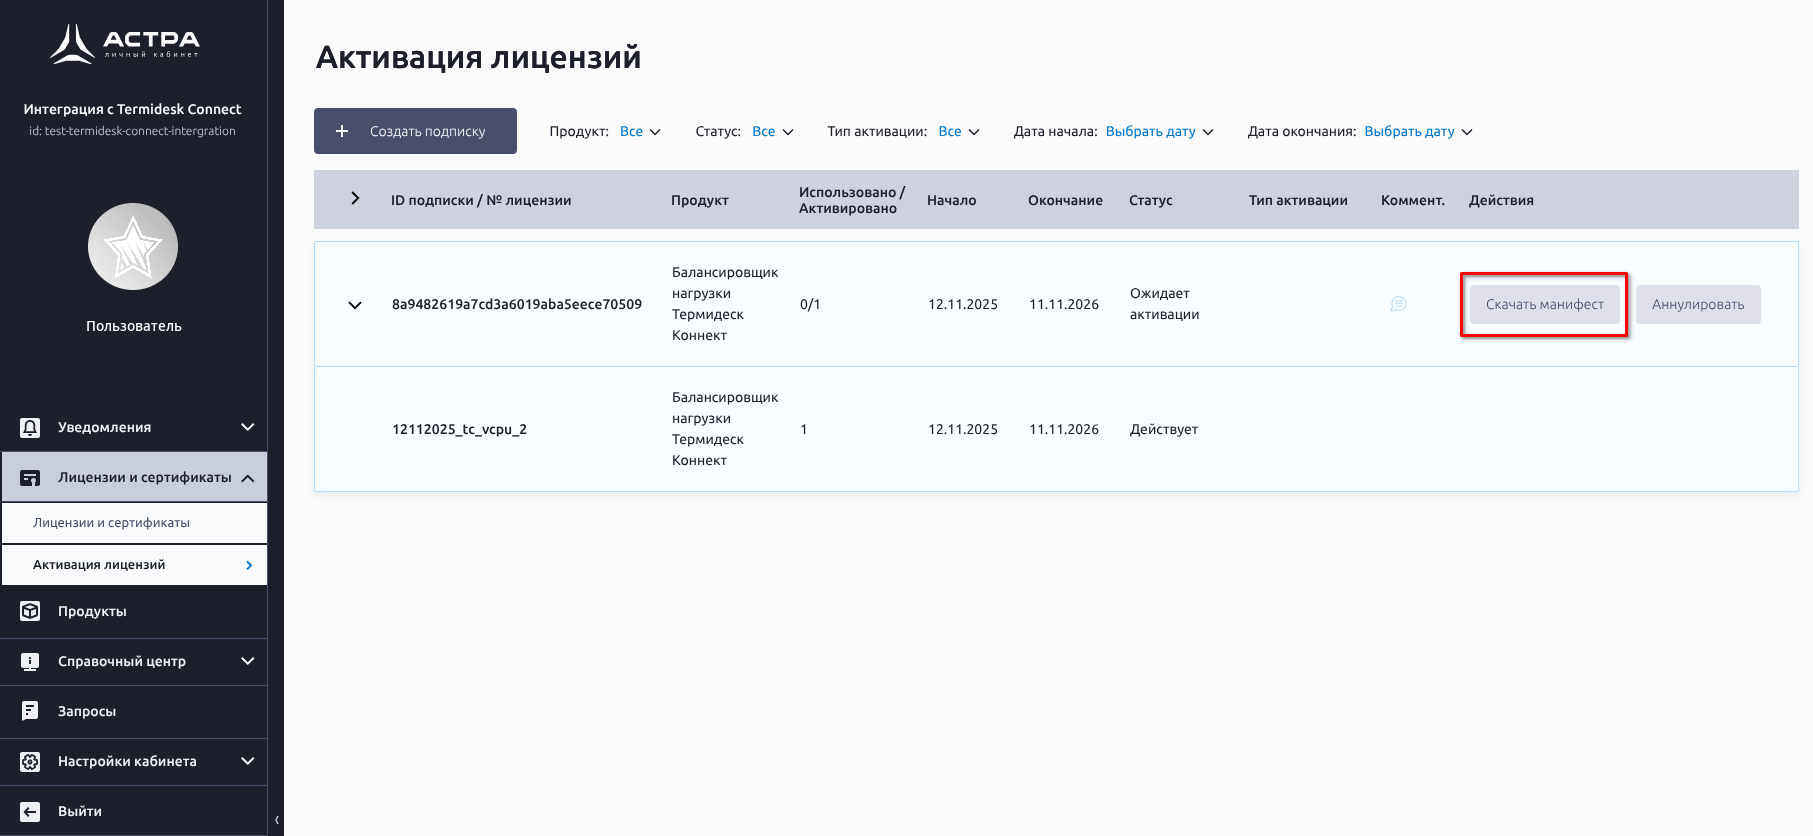Click the Download manifest button

(1544, 305)
